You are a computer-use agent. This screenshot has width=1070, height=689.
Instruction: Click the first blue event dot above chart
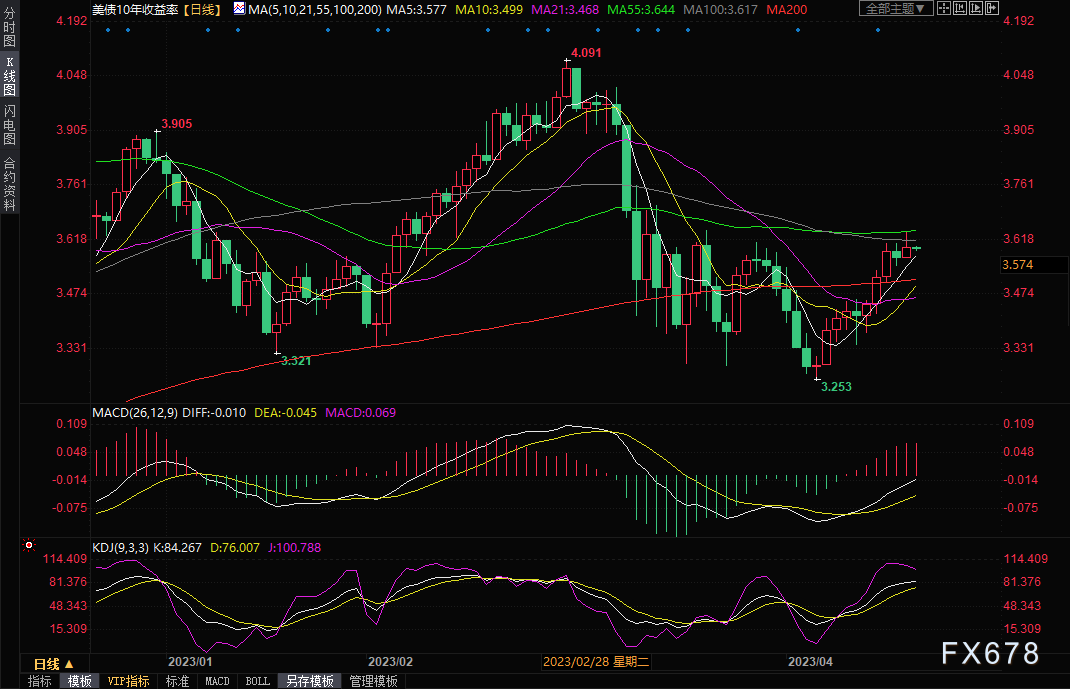107,28
